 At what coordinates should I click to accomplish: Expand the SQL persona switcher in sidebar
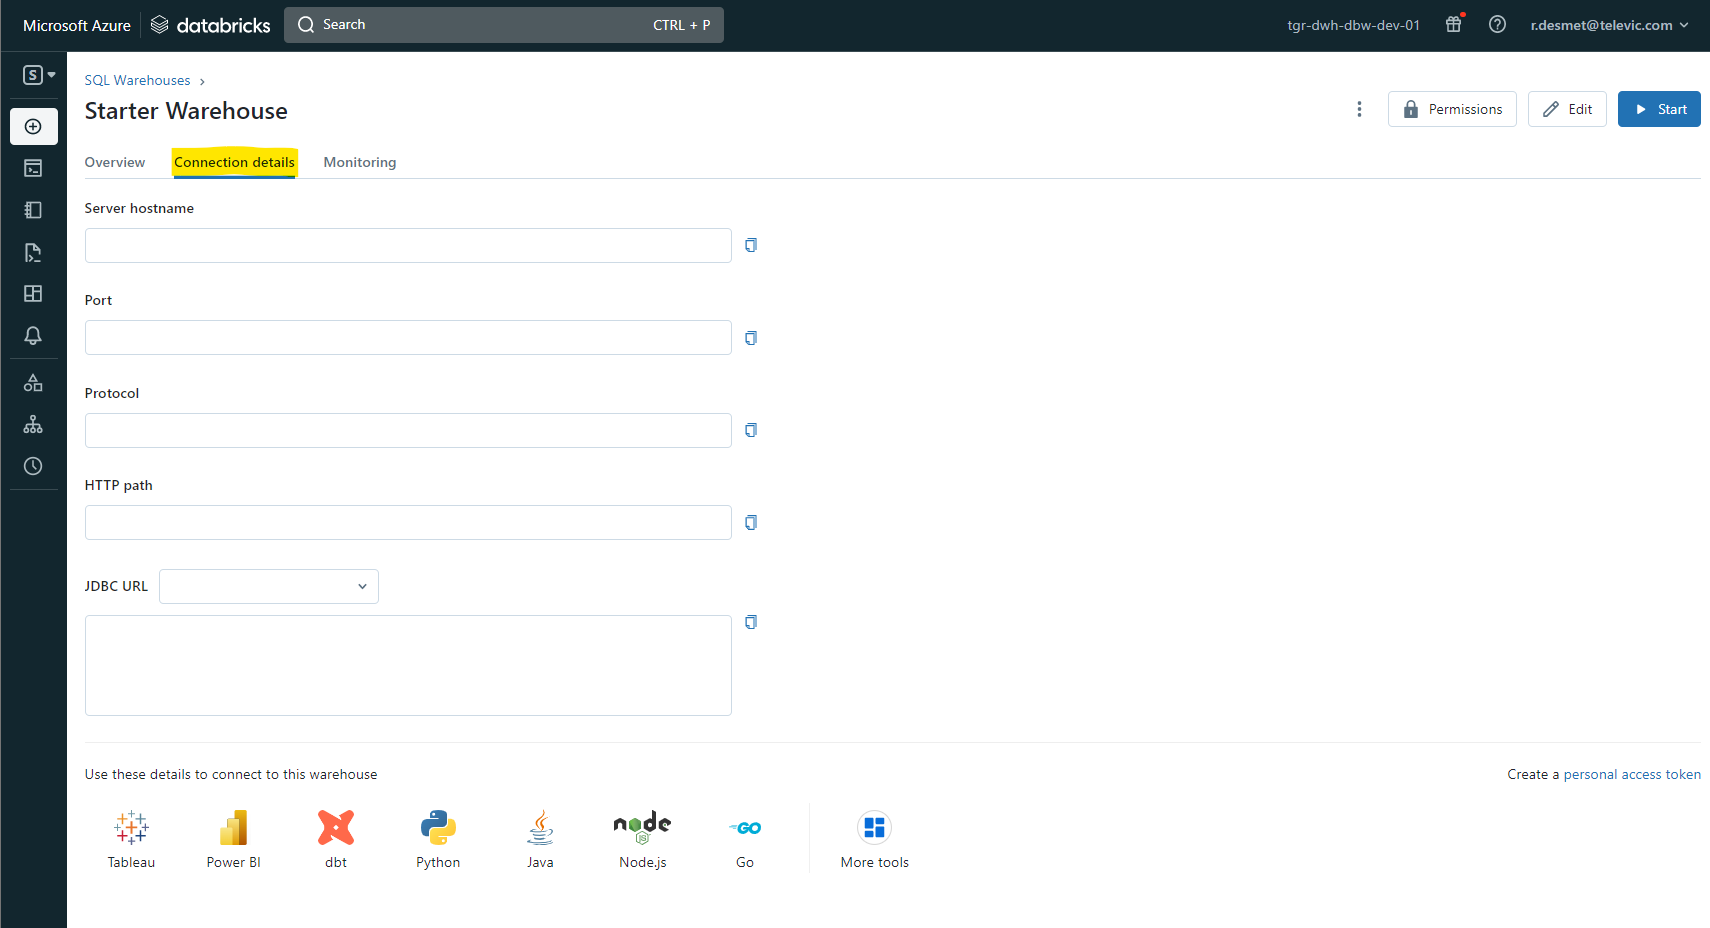[x=39, y=75]
